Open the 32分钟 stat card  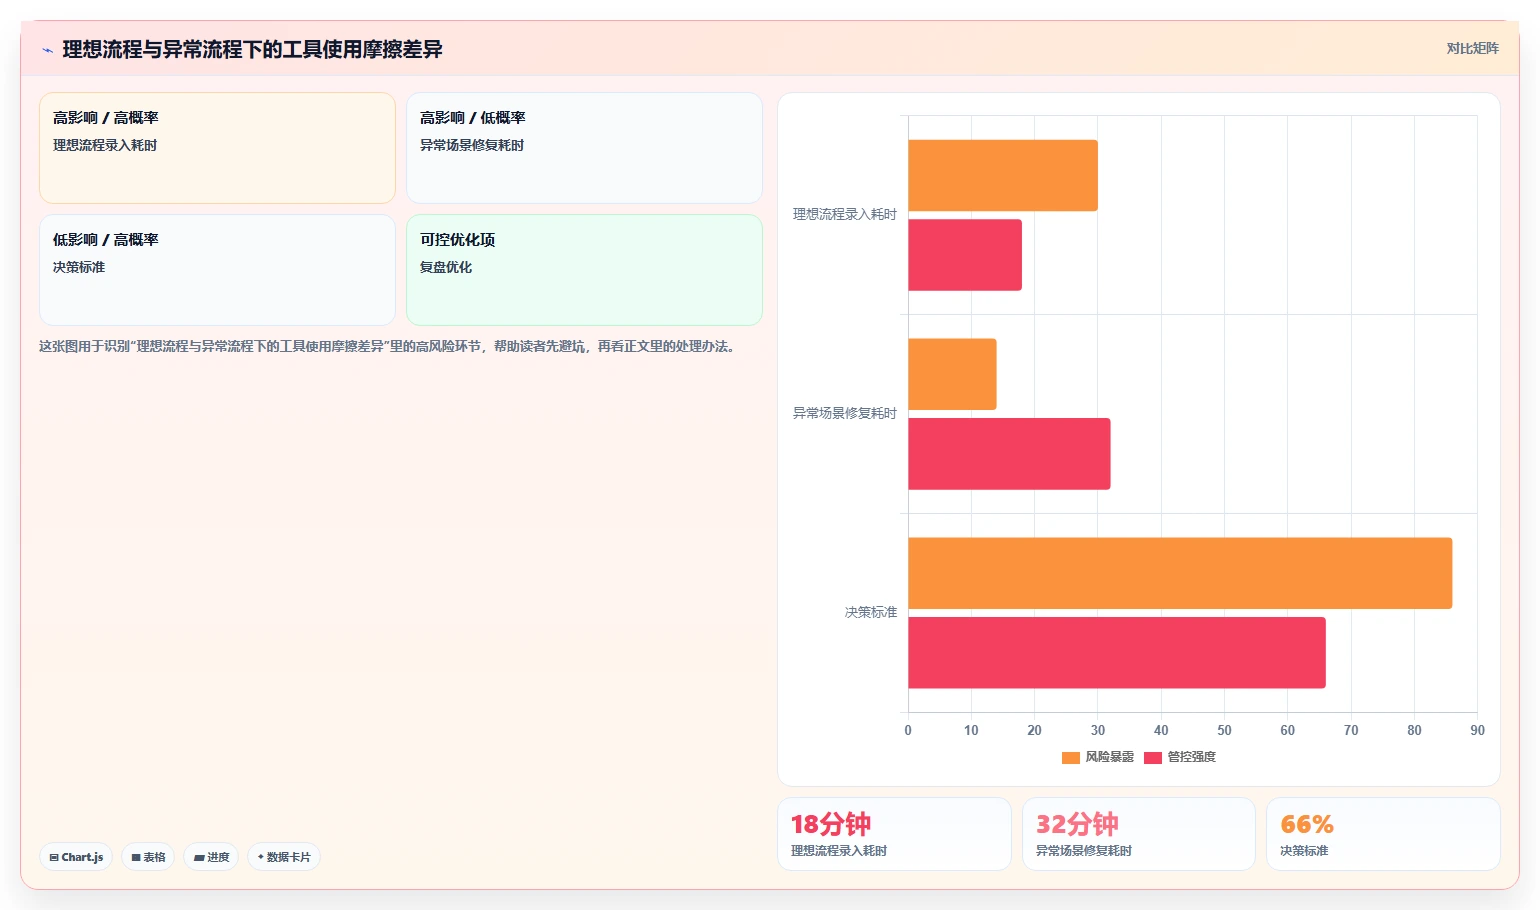tap(1139, 834)
